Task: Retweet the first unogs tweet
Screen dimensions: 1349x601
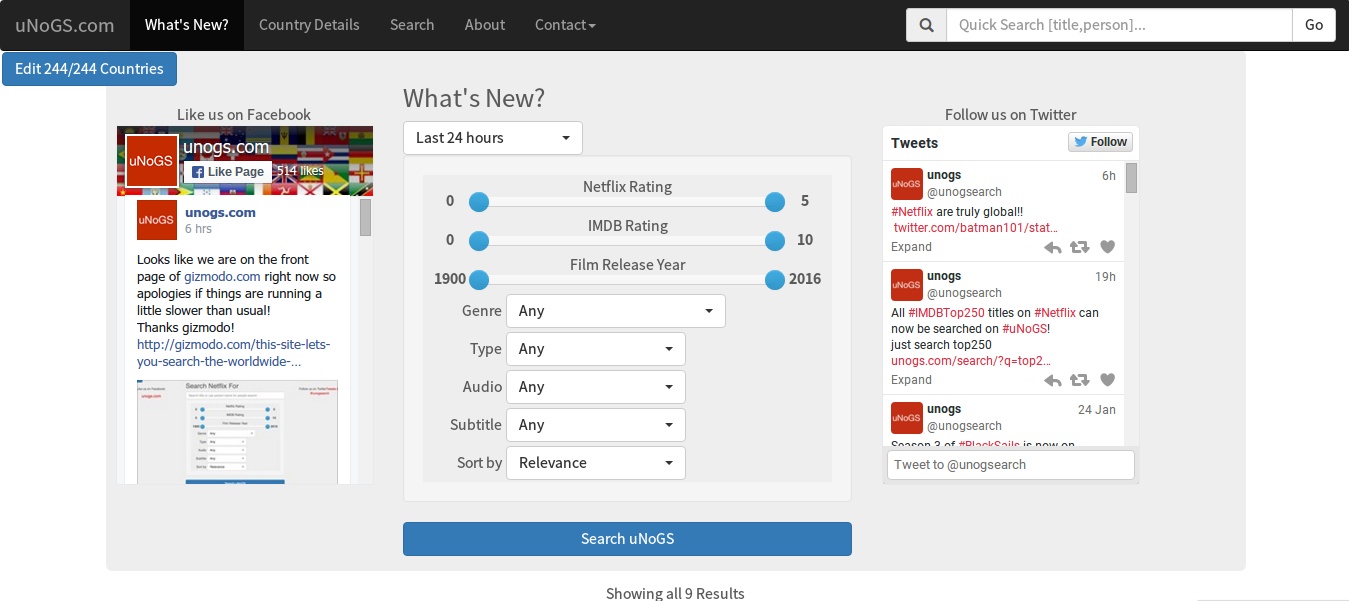Action: tap(1079, 247)
